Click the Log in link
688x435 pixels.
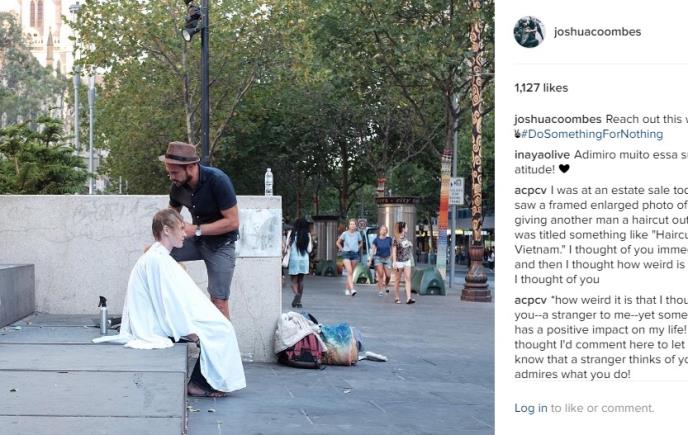coord(531,408)
